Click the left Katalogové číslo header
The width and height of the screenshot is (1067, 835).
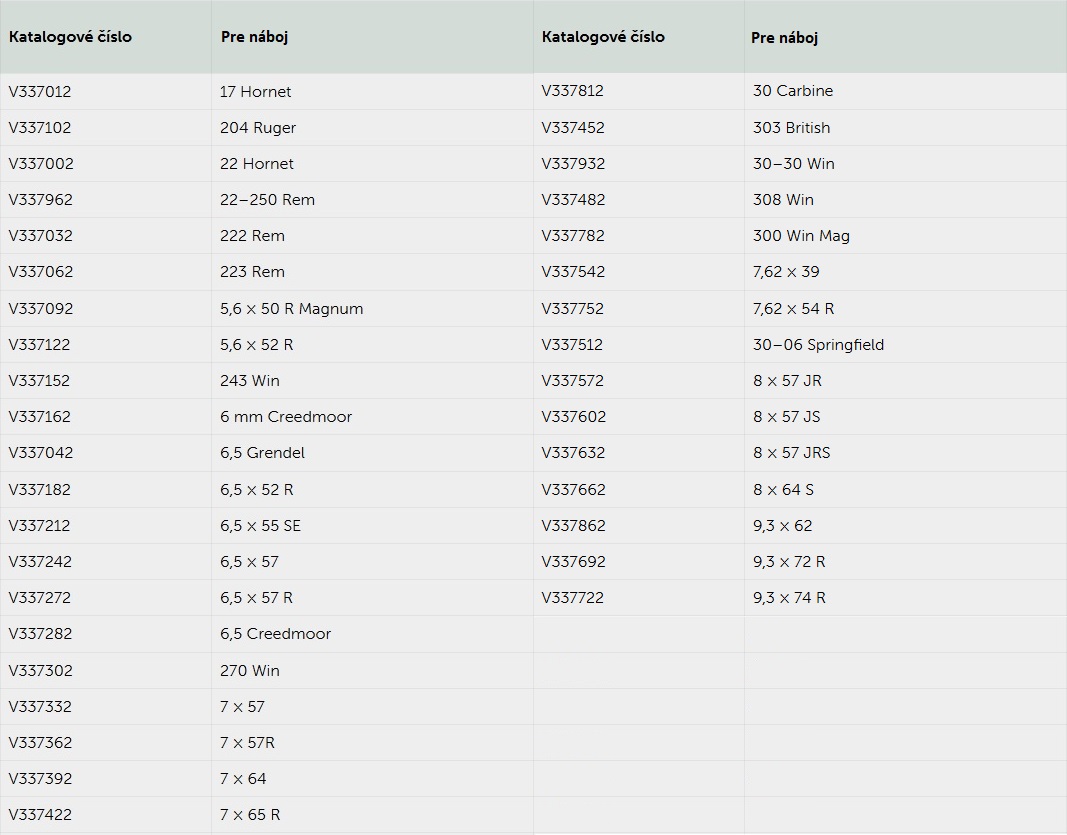pos(70,37)
